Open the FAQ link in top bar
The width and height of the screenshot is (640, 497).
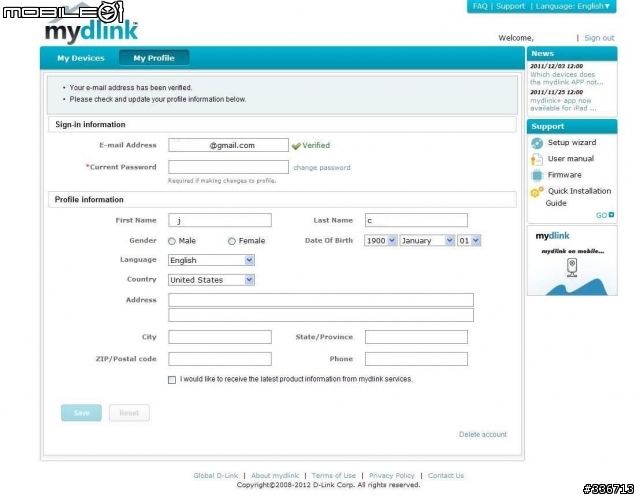480,6
